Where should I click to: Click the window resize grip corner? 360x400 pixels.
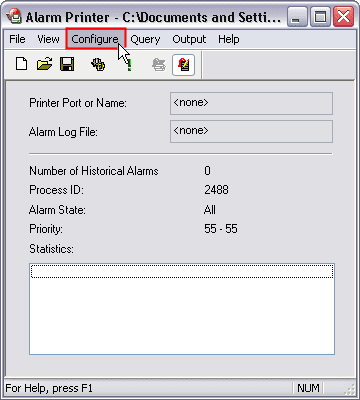click(350, 388)
